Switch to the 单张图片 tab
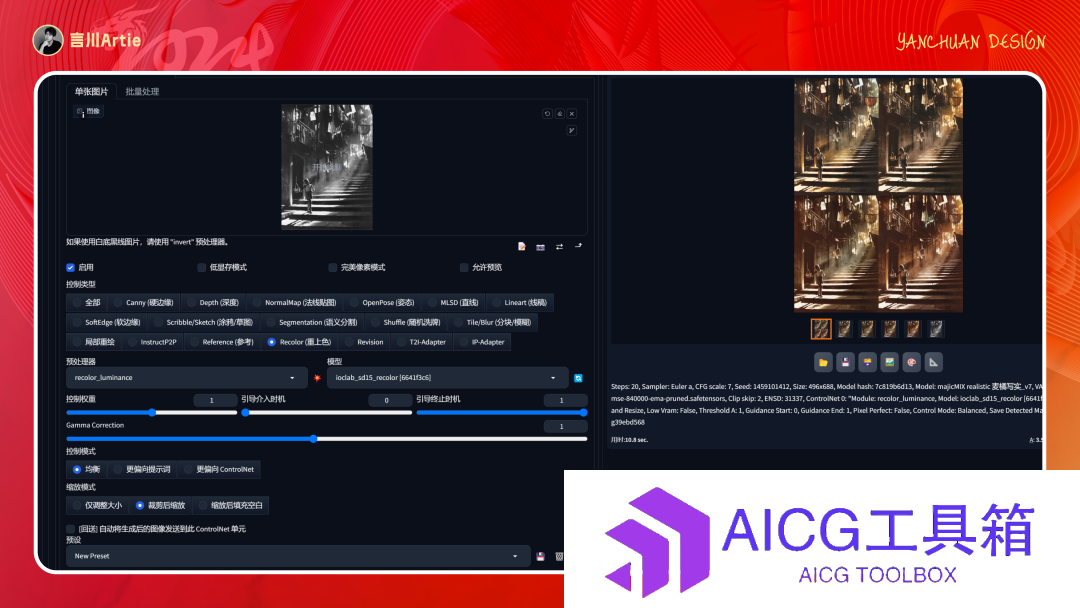Screen dimensions: 1080x608 point(92,92)
